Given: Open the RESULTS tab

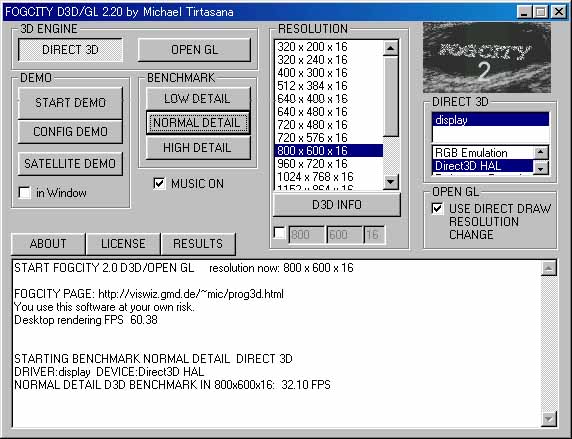Looking at the screenshot, I should coord(198,243).
